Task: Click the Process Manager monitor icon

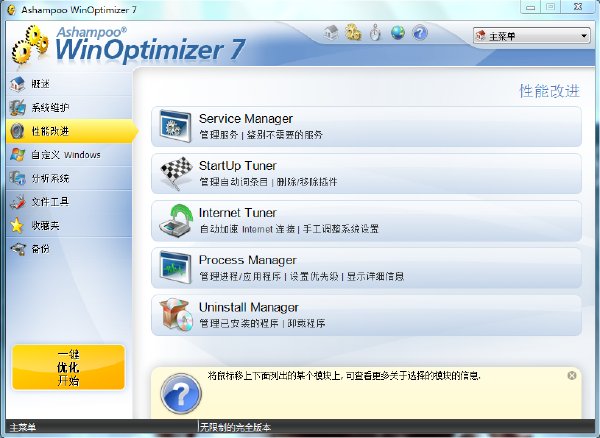Action: pos(175,267)
